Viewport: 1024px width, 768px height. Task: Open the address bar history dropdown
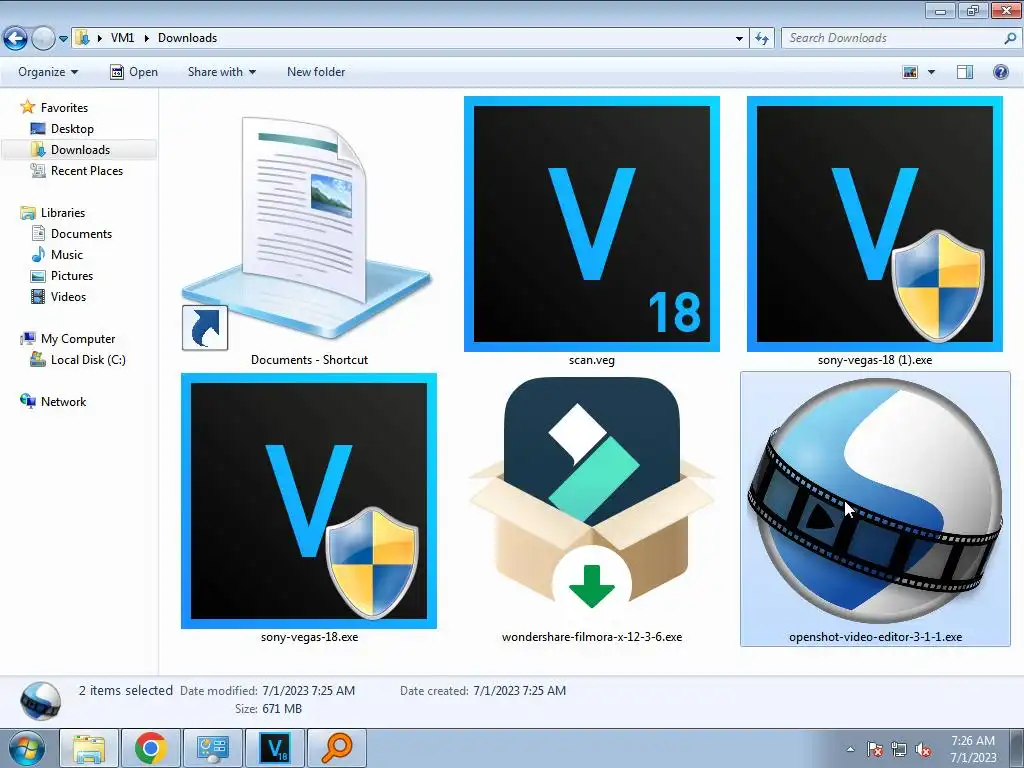click(739, 39)
